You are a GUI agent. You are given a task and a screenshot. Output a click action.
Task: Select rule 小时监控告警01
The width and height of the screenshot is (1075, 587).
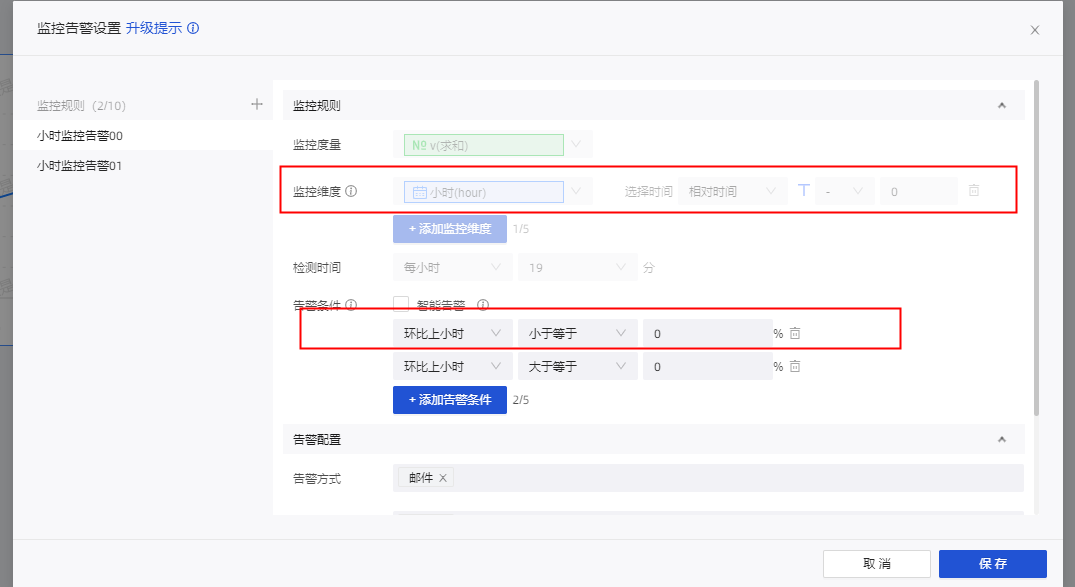tap(80, 166)
